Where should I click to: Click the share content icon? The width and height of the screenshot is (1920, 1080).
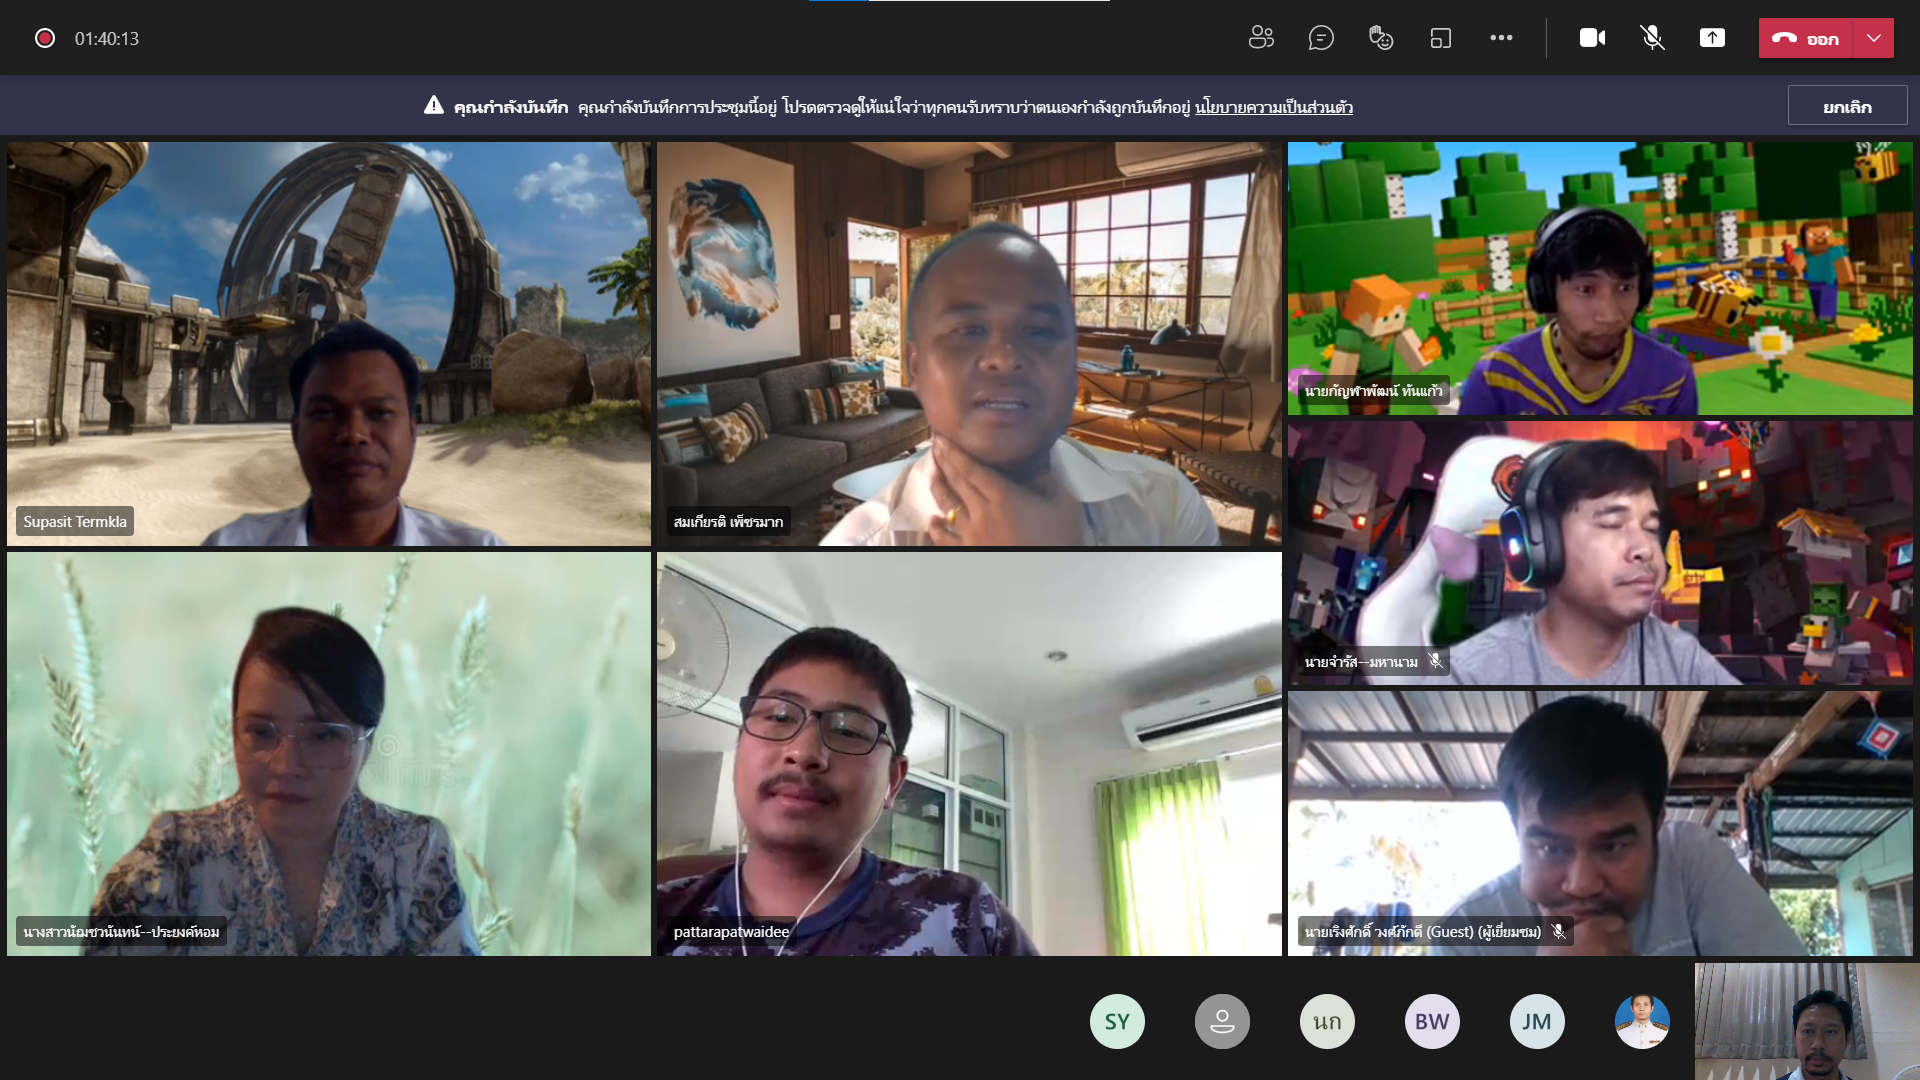1712,38
